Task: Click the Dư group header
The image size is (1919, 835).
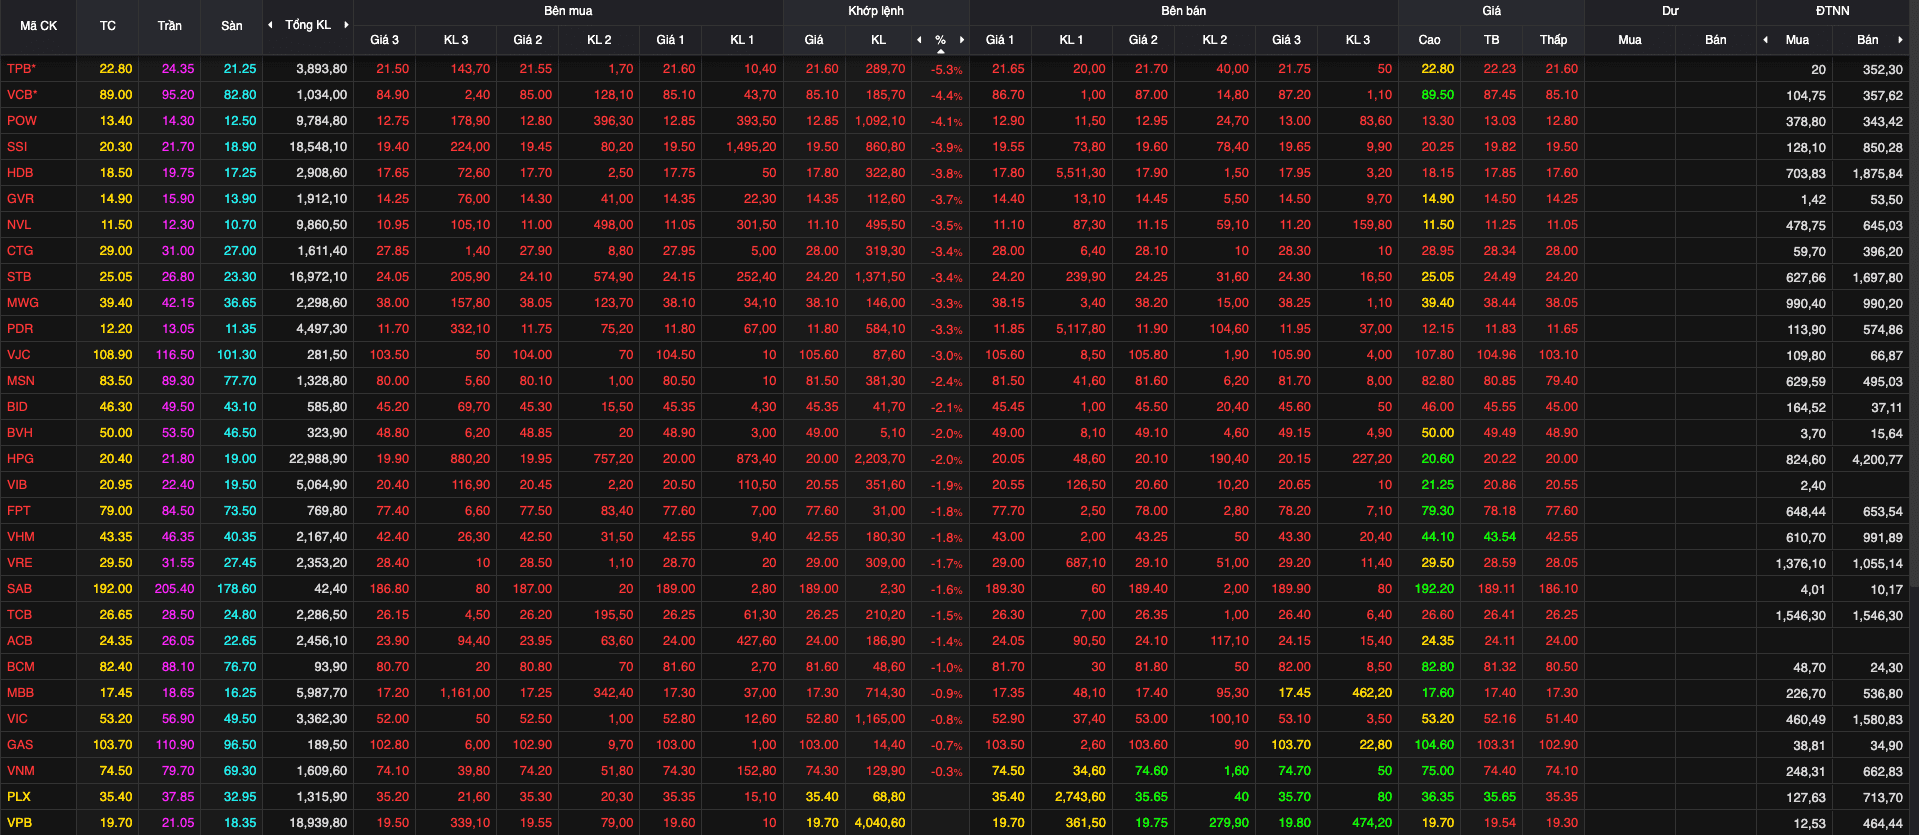Action: coord(1670,11)
